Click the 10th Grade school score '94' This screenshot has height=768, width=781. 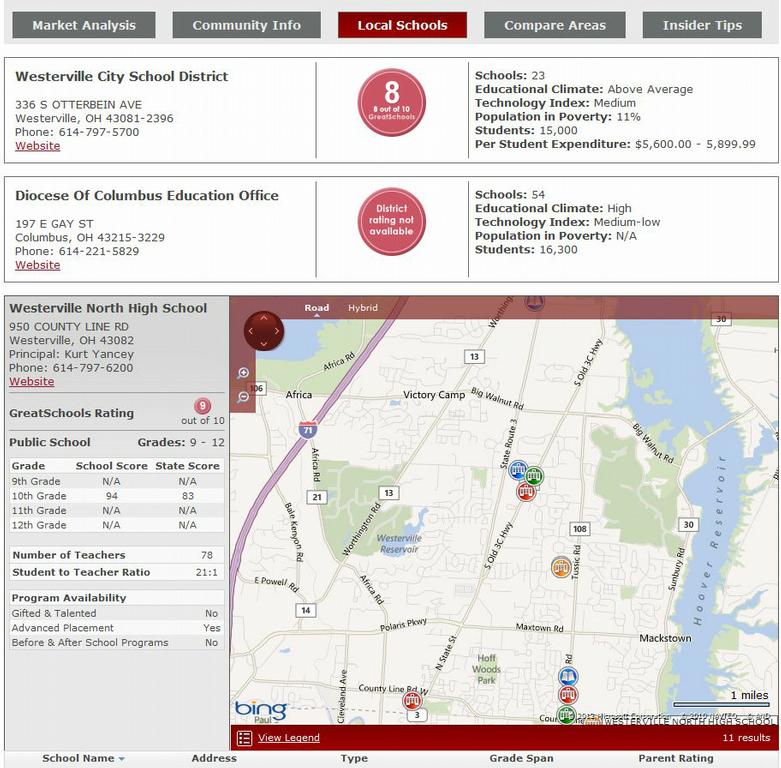point(112,496)
